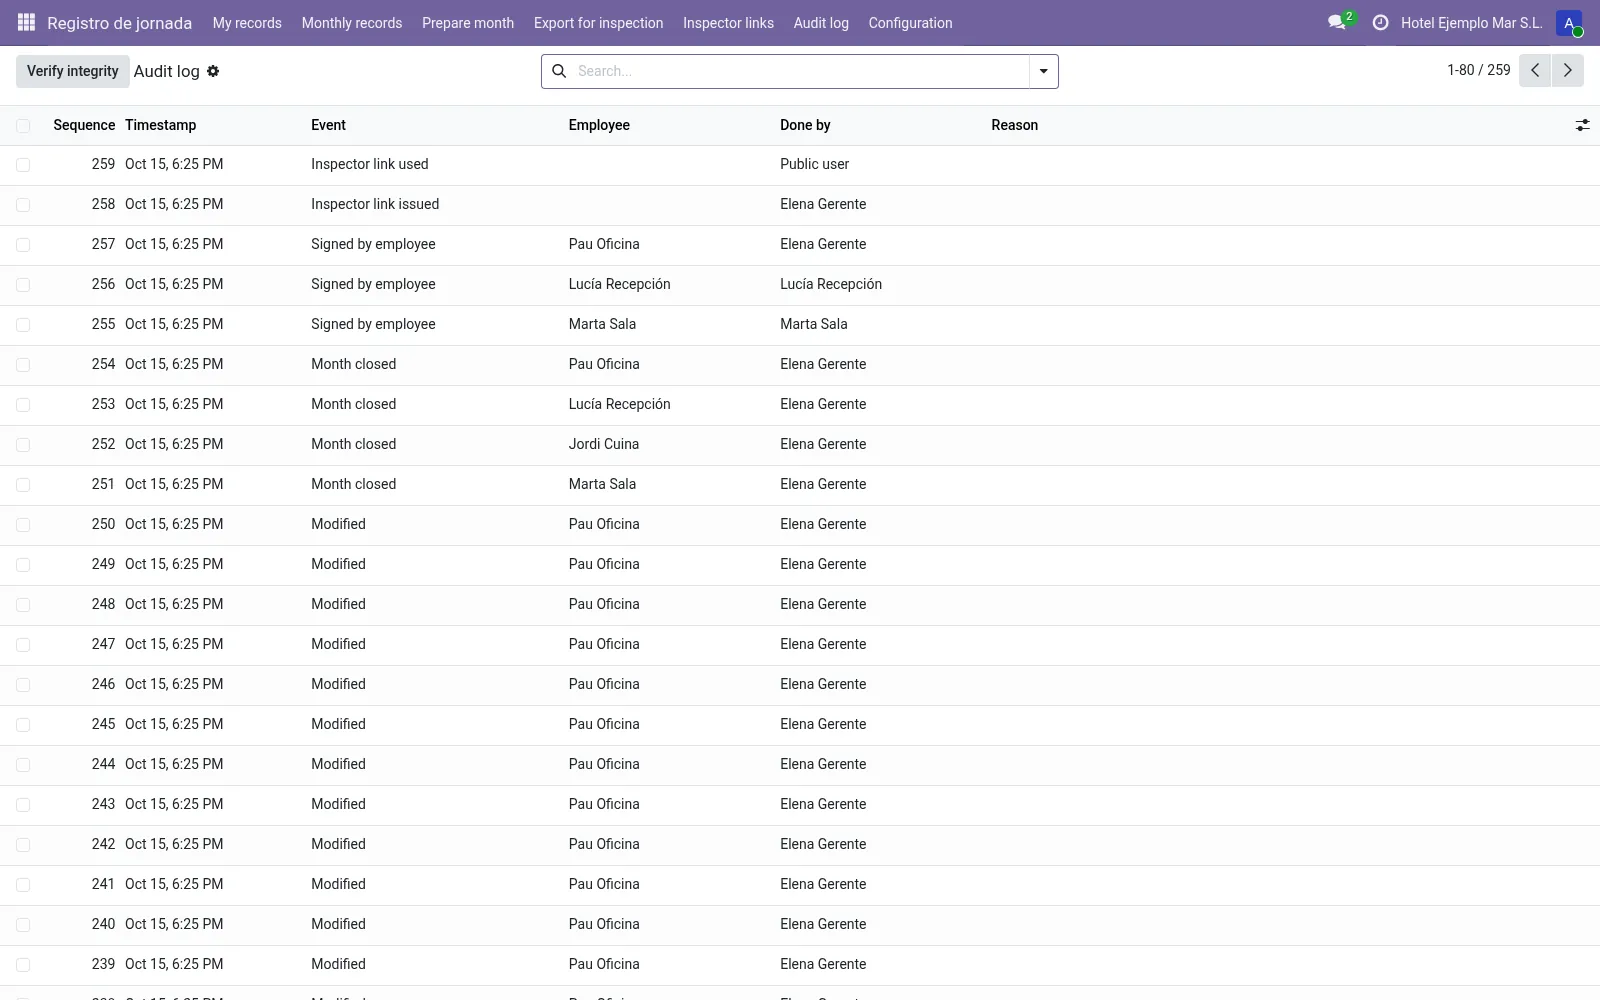This screenshot has height=1000, width=1600.
Task: Sort by the Done by column header
Action: point(805,125)
